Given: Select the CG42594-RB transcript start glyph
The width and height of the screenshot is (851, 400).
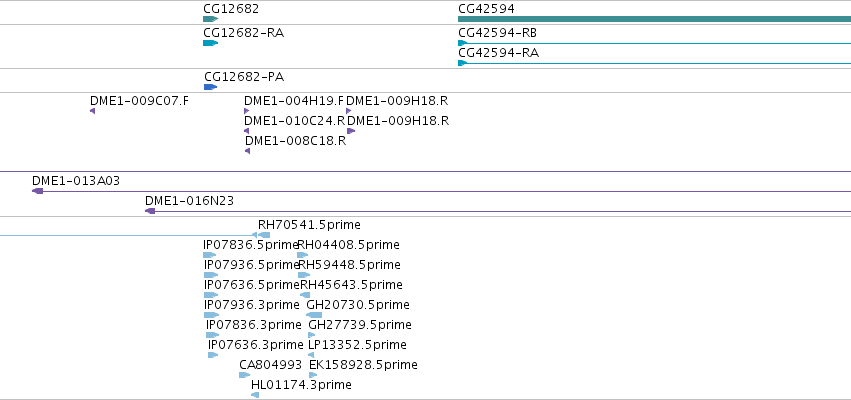Looking at the screenshot, I should click(462, 43).
